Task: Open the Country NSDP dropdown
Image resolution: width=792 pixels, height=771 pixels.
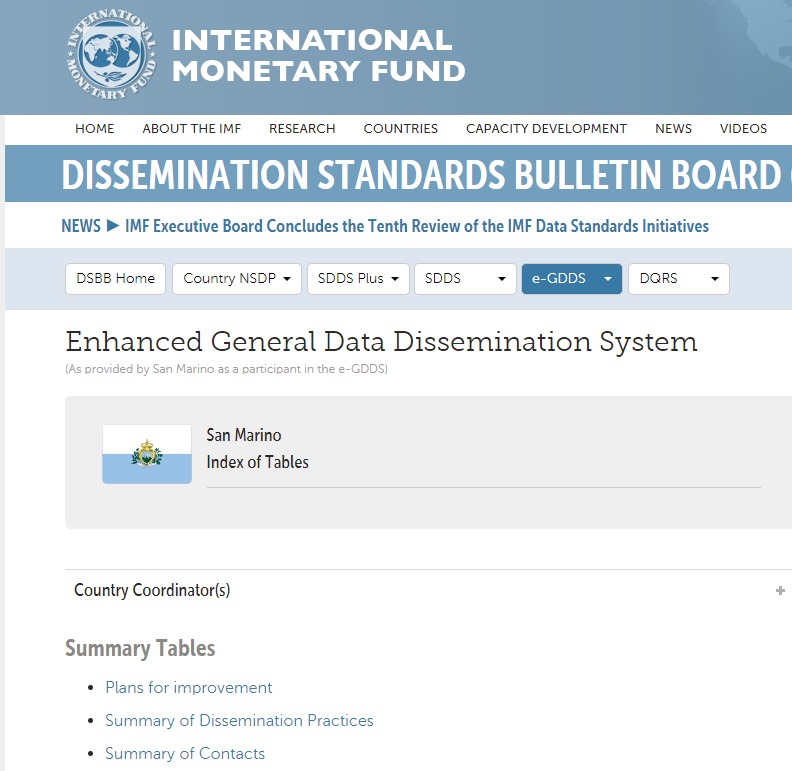Action: pyautogui.click(x=236, y=278)
